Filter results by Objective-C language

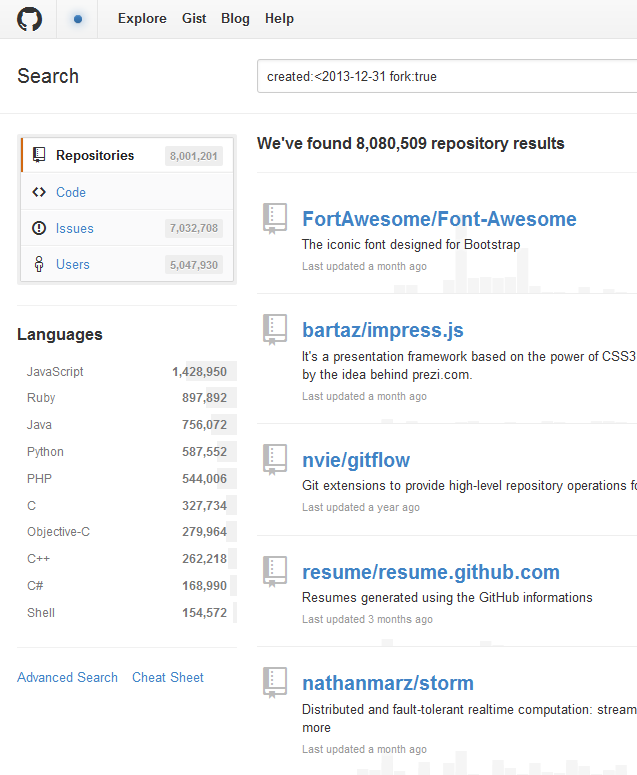click(58, 532)
